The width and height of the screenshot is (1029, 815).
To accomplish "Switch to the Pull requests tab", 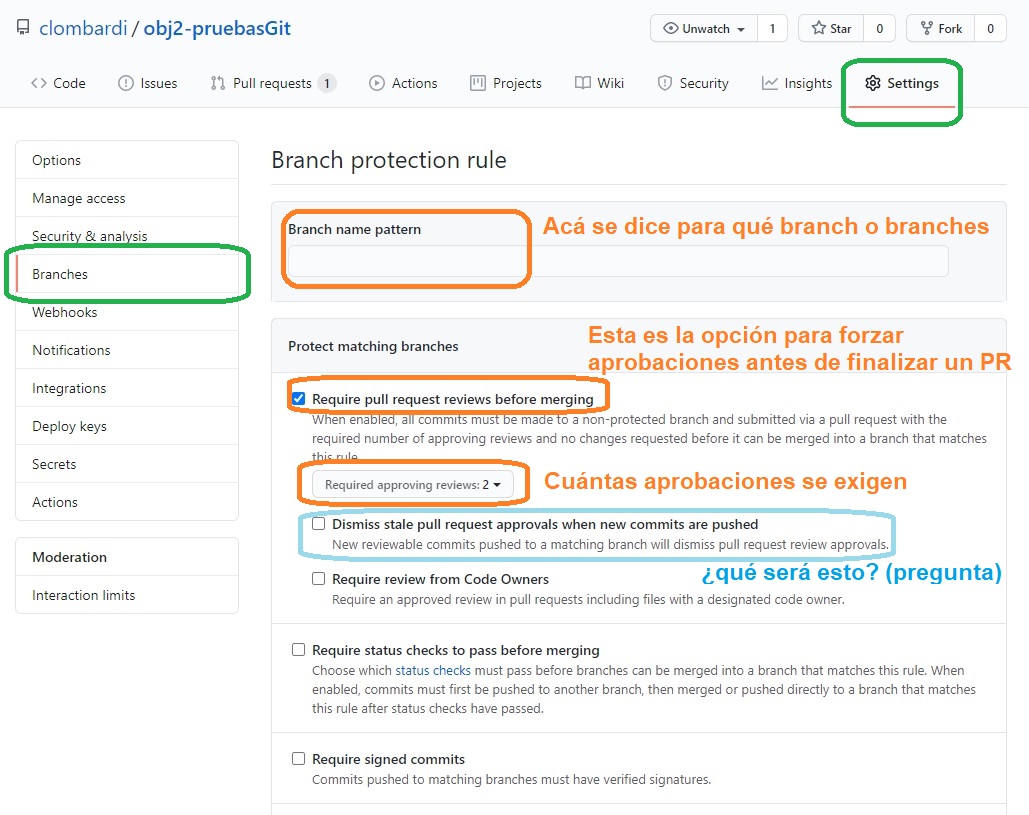I will 272,83.
